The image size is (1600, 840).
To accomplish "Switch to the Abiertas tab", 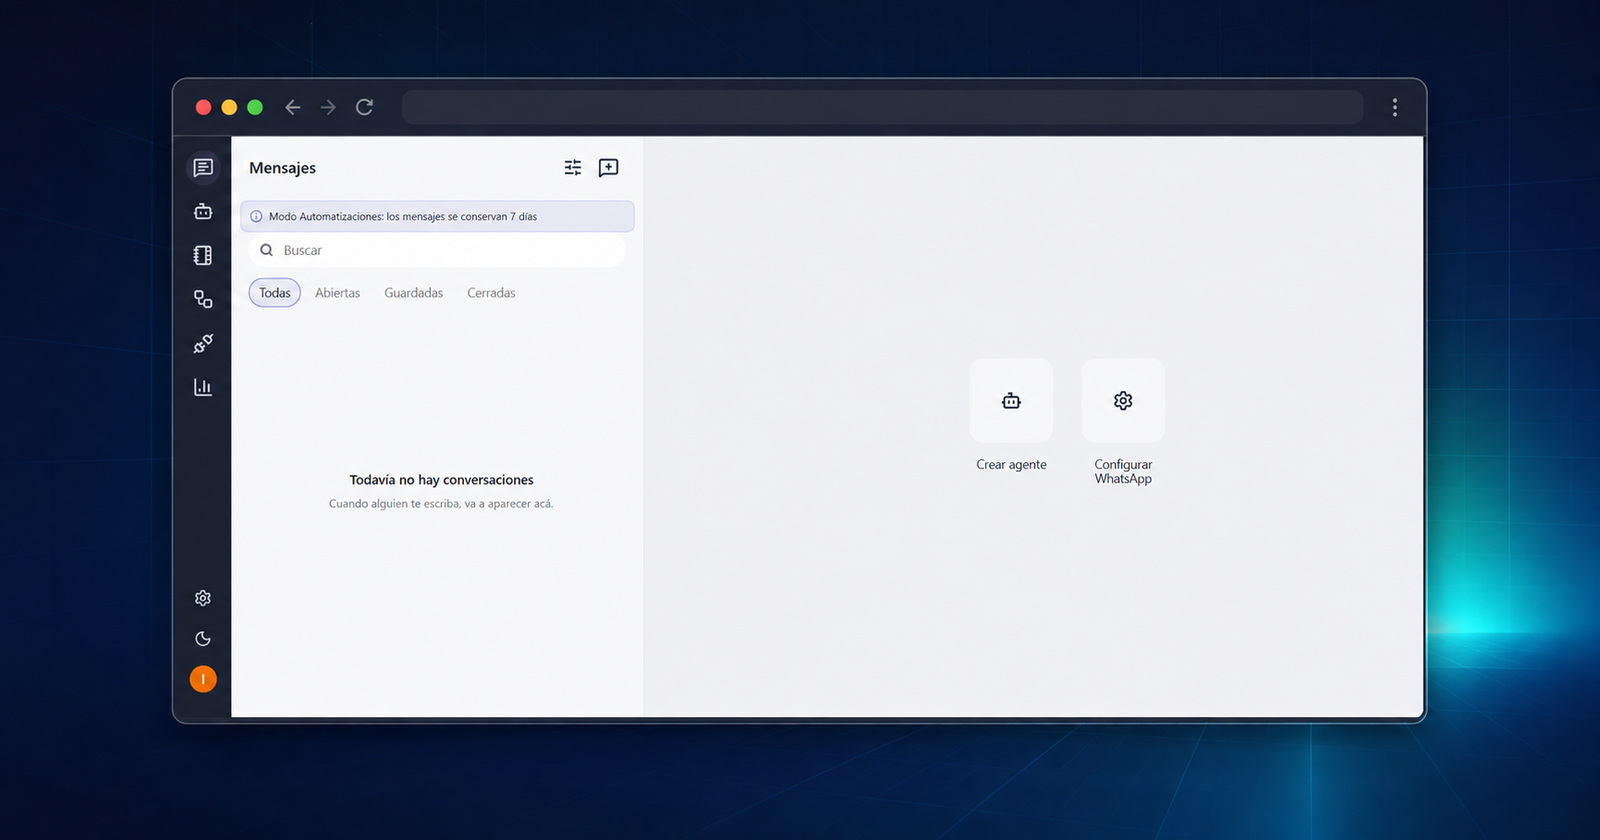I will (337, 293).
